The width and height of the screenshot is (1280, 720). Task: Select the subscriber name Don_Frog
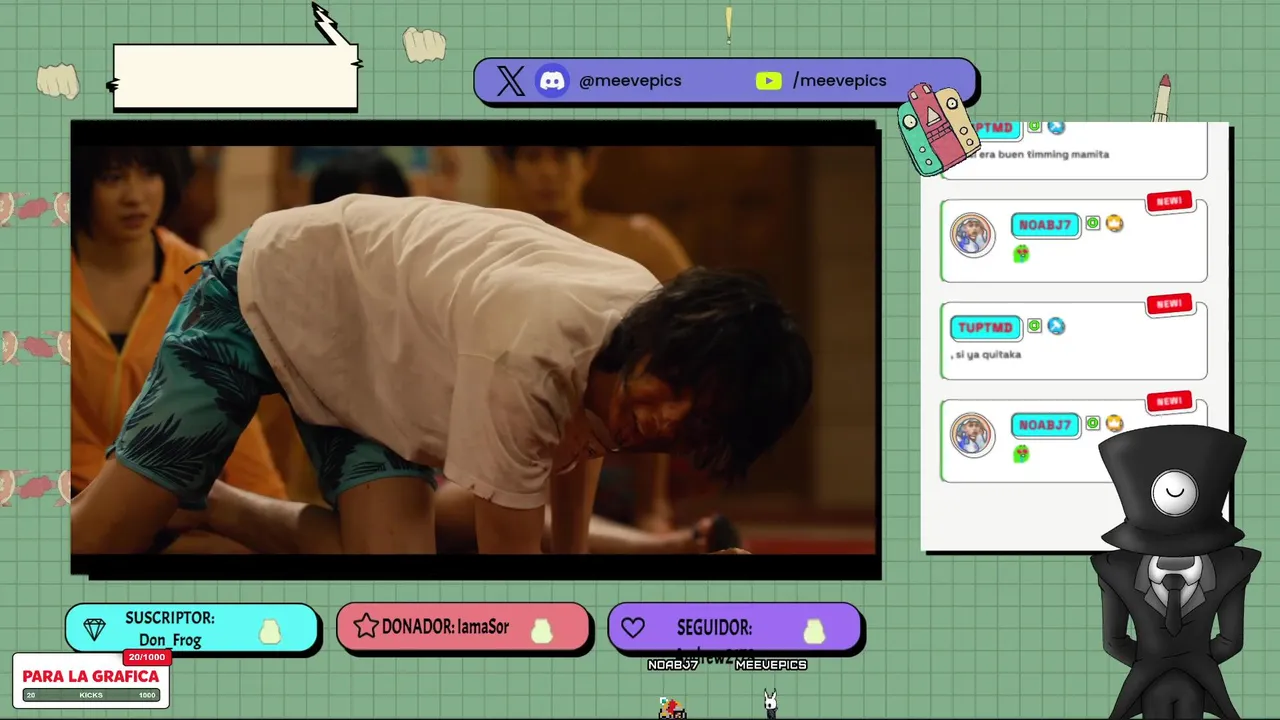tap(170, 640)
